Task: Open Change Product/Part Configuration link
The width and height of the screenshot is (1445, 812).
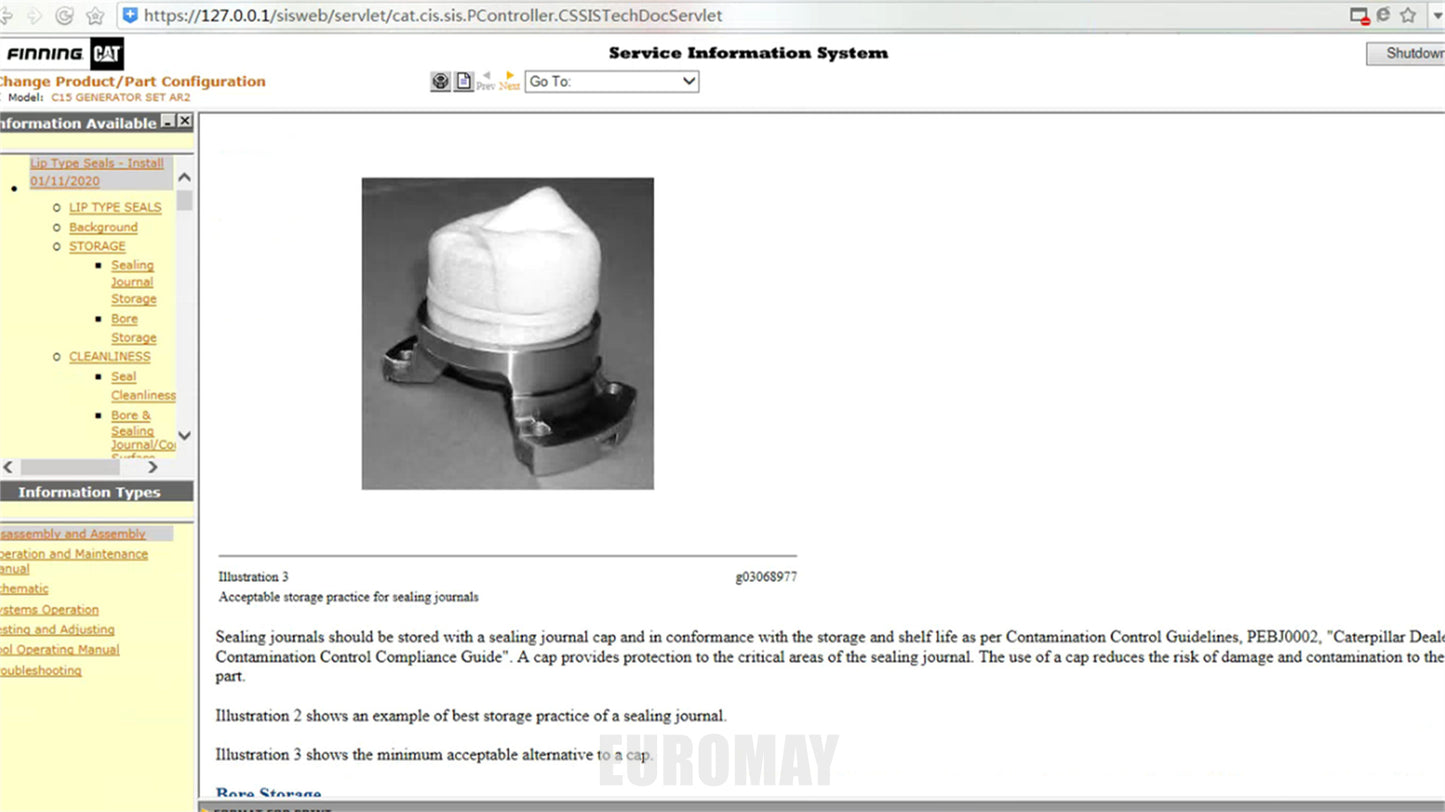Action: [132, 81]
